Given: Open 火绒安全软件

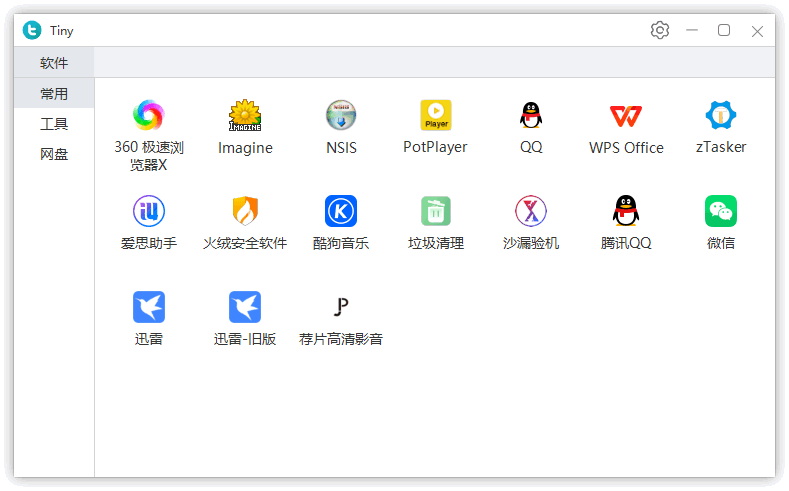Looking at the screenshot, I should (245, 211).
